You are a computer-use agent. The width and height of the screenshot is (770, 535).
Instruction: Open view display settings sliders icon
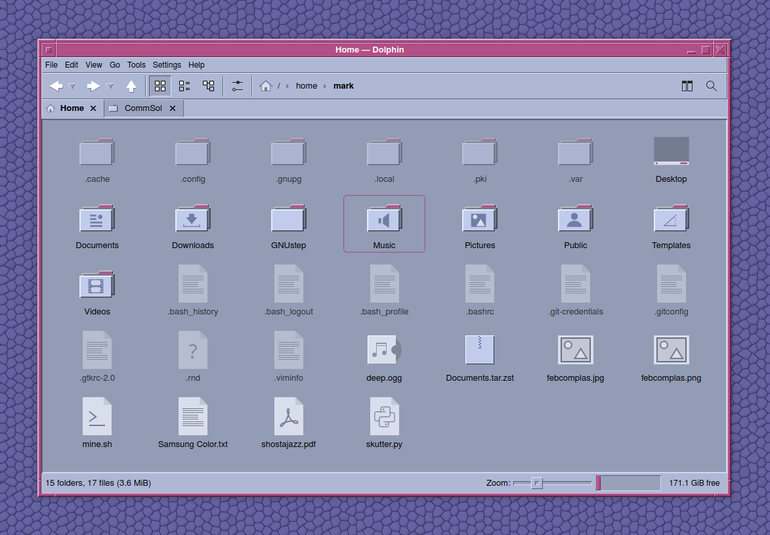[237, 86]
